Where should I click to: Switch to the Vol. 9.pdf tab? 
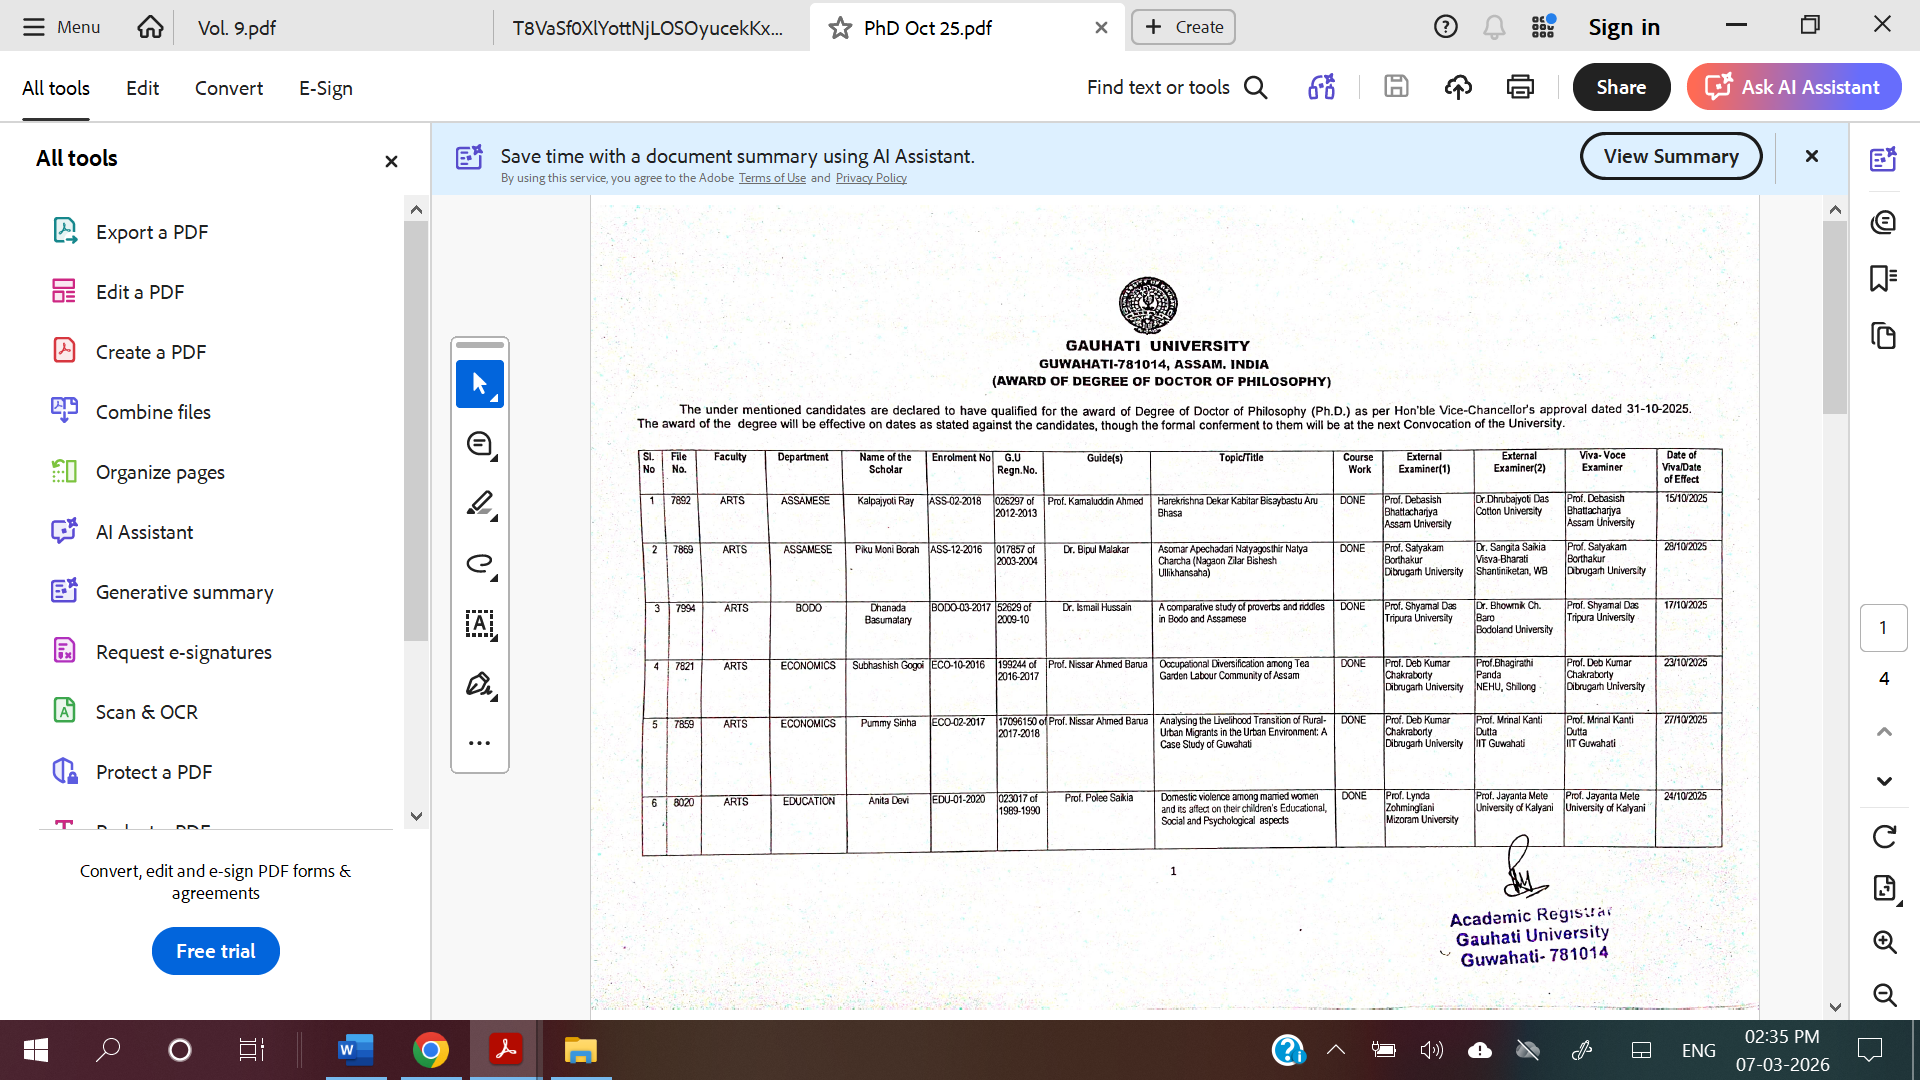237,28
